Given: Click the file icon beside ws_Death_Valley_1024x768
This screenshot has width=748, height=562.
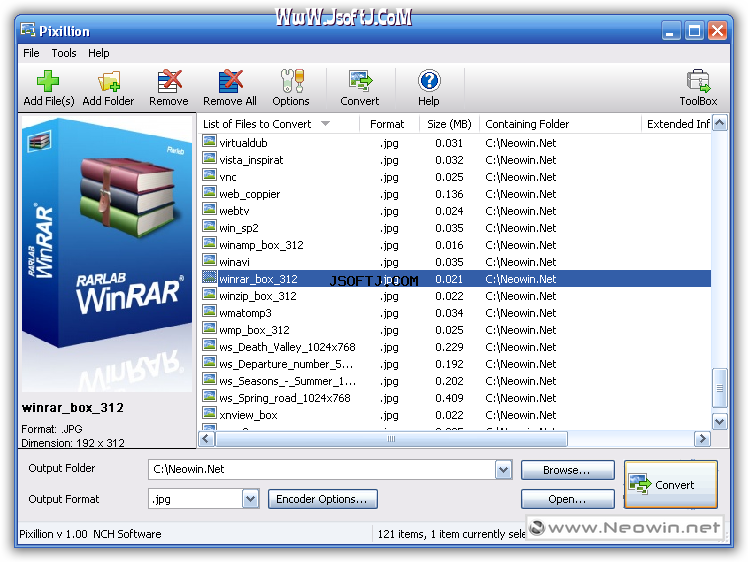Looking at the screenshot, I should (209, 345).
